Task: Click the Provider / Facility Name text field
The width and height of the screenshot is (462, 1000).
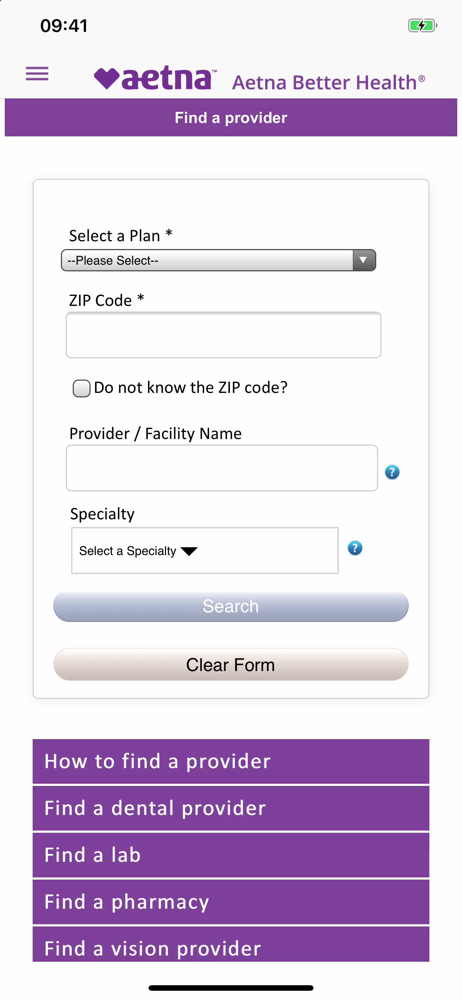Action: click(x=222, y=468)
